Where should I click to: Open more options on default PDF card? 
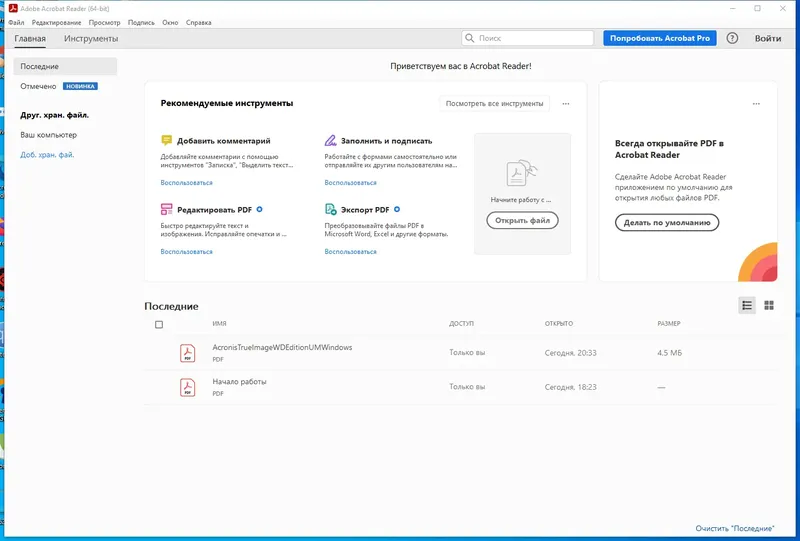pyautogui.click(x=756, y=104)
